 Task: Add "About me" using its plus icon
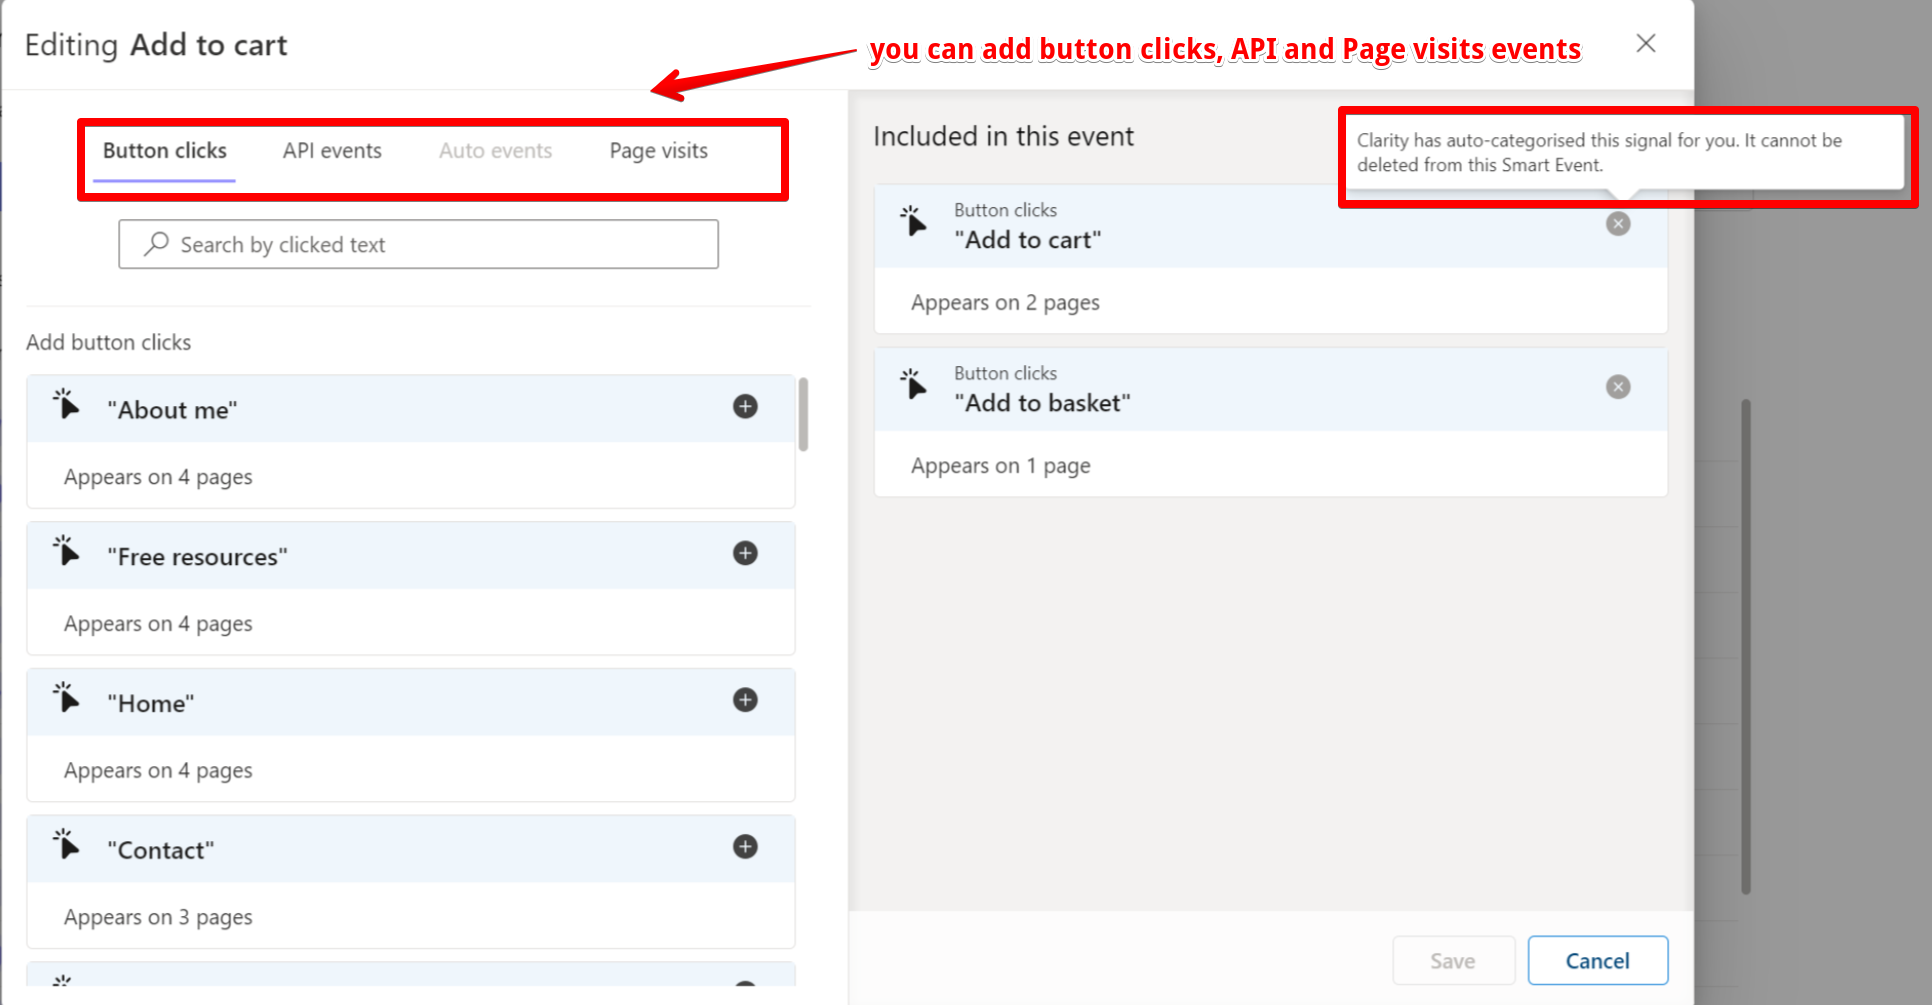click(745, 406)
